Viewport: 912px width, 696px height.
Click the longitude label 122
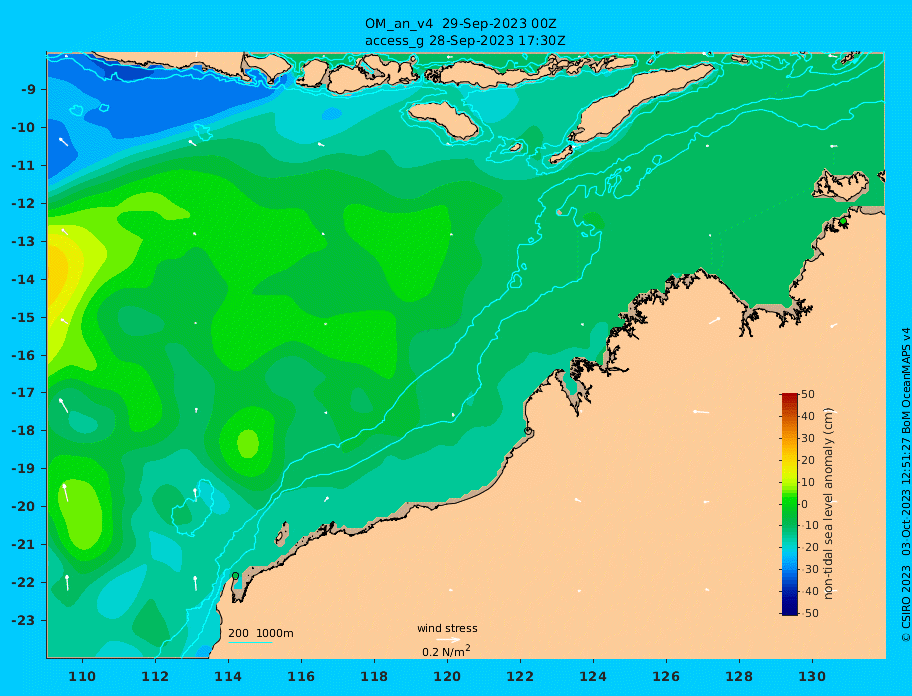[520, 676]
